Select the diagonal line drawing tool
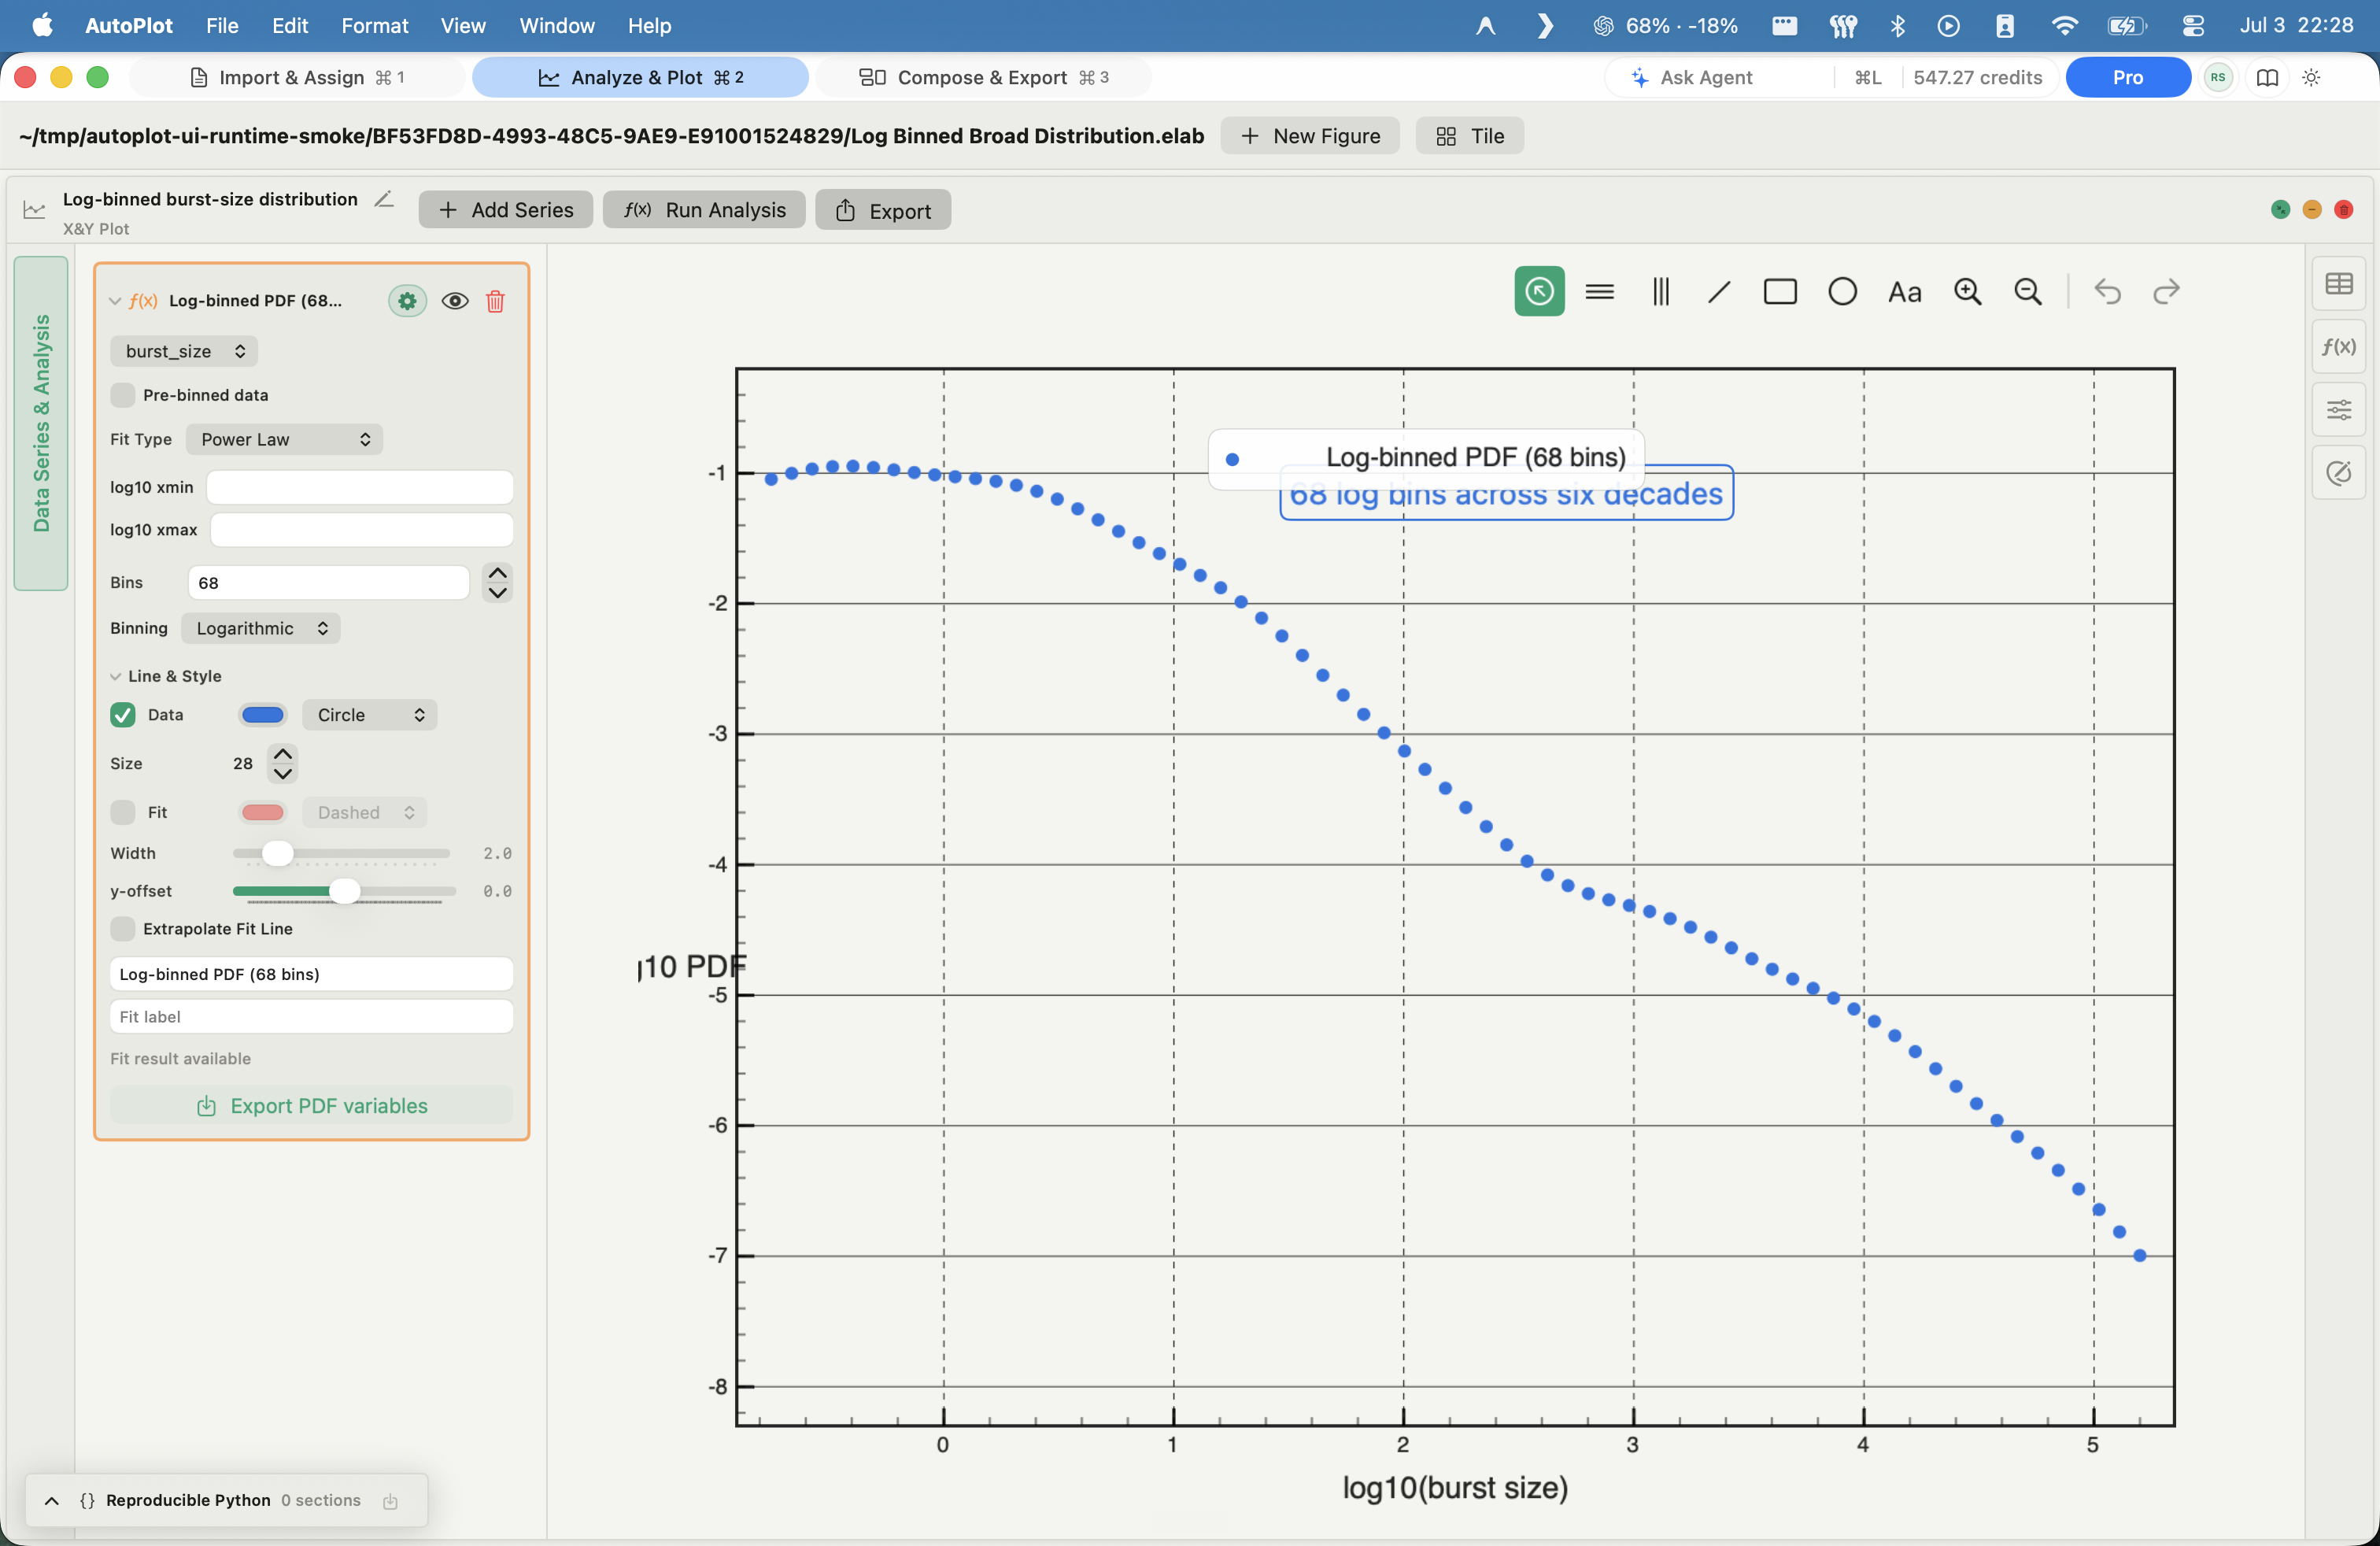The width and height of the screenshot is (2380, 1546). (x=1719, y=291)
